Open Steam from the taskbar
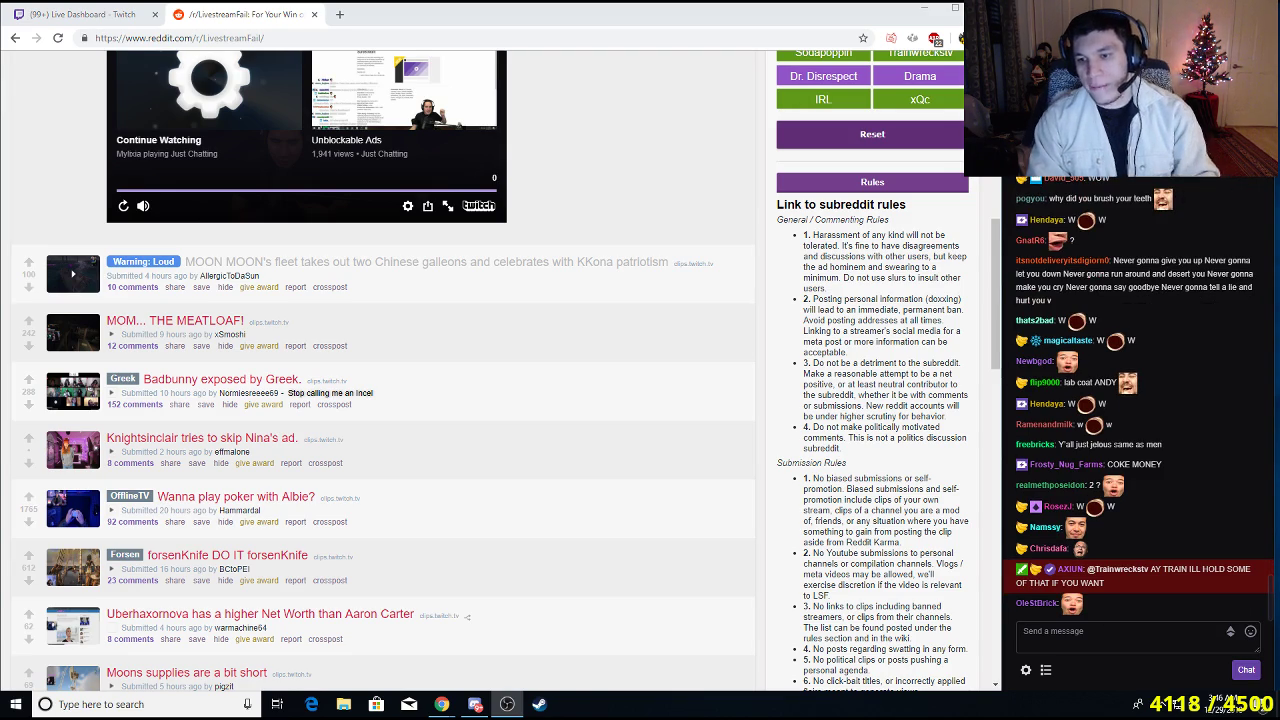 [539, 704]
